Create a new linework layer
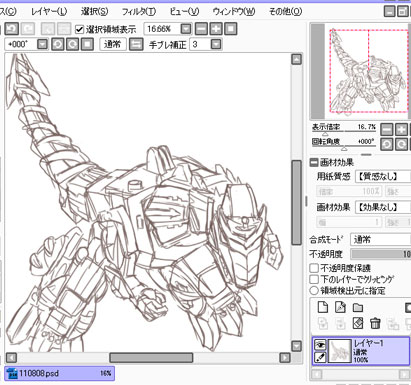The height and width of the screenshot is (385, 411). pos(340,307)
